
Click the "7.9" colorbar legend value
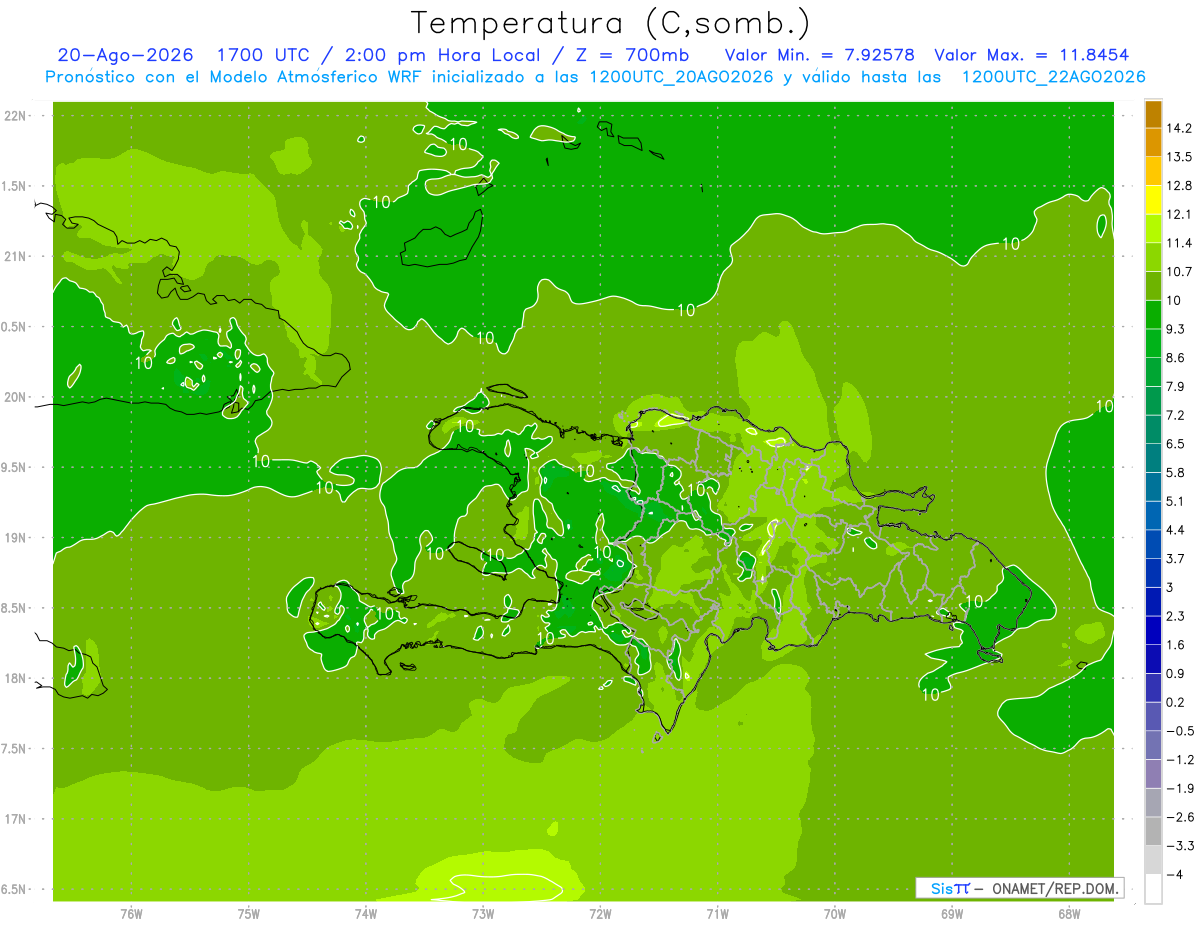[1176, 387]
